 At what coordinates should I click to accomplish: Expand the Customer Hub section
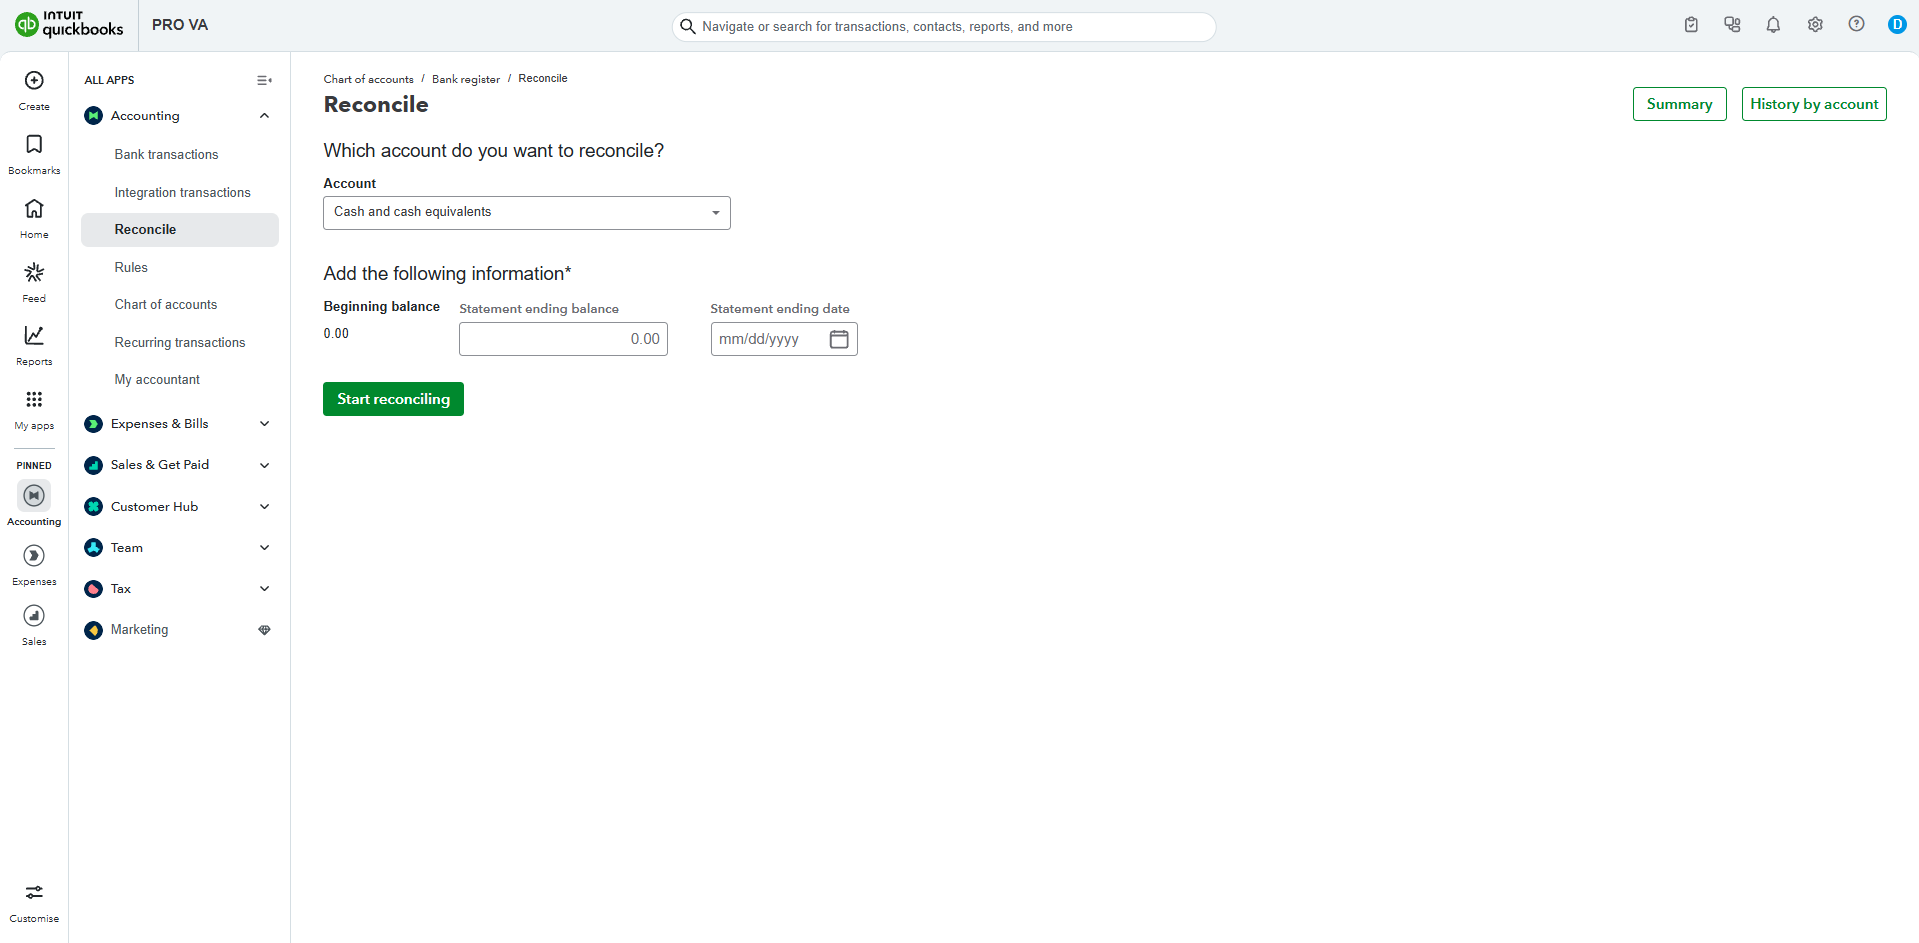tap(264, 507)
